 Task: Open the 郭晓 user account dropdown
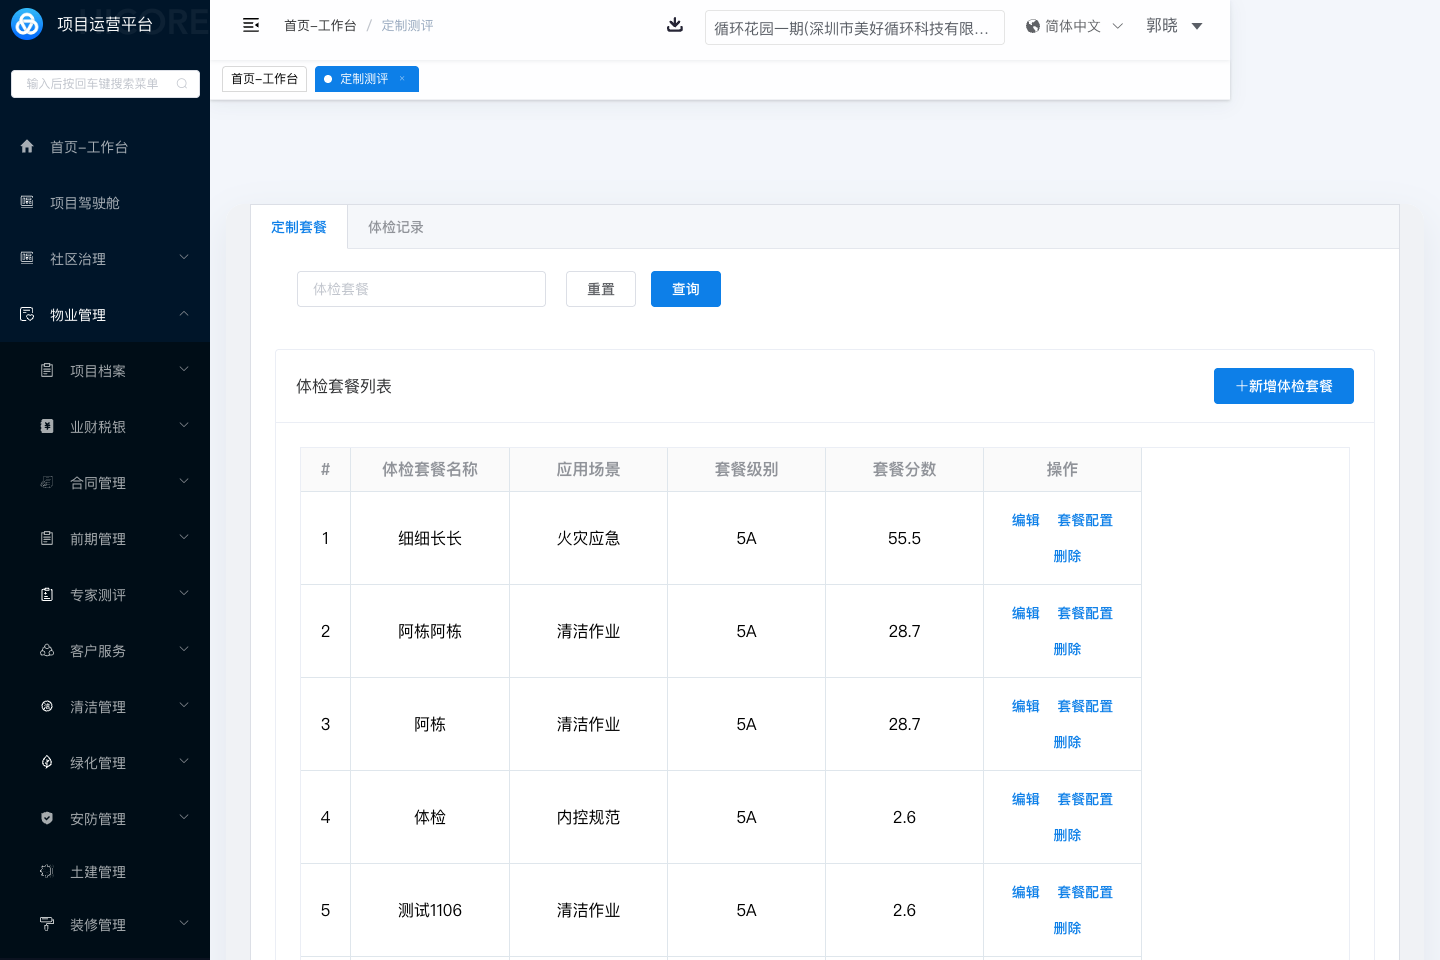[x=1174, y=26]
